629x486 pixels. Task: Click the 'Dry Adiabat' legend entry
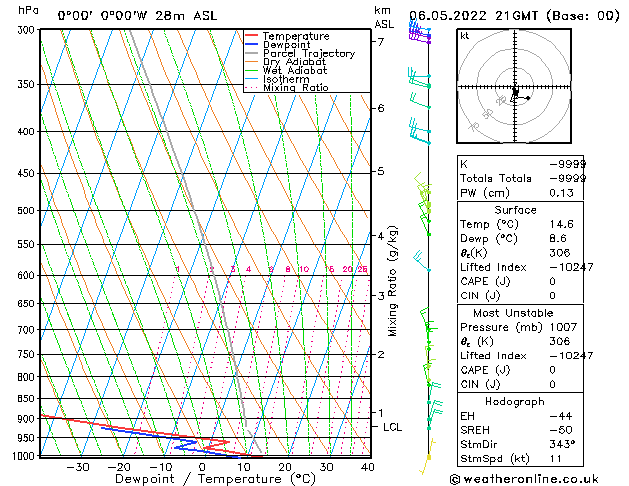[294, 62]
